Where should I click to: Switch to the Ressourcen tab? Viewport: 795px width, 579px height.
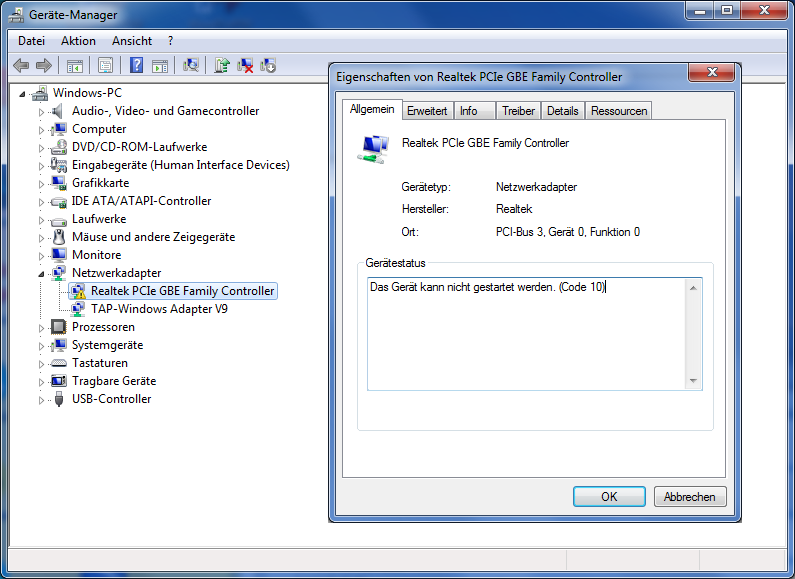619,111
